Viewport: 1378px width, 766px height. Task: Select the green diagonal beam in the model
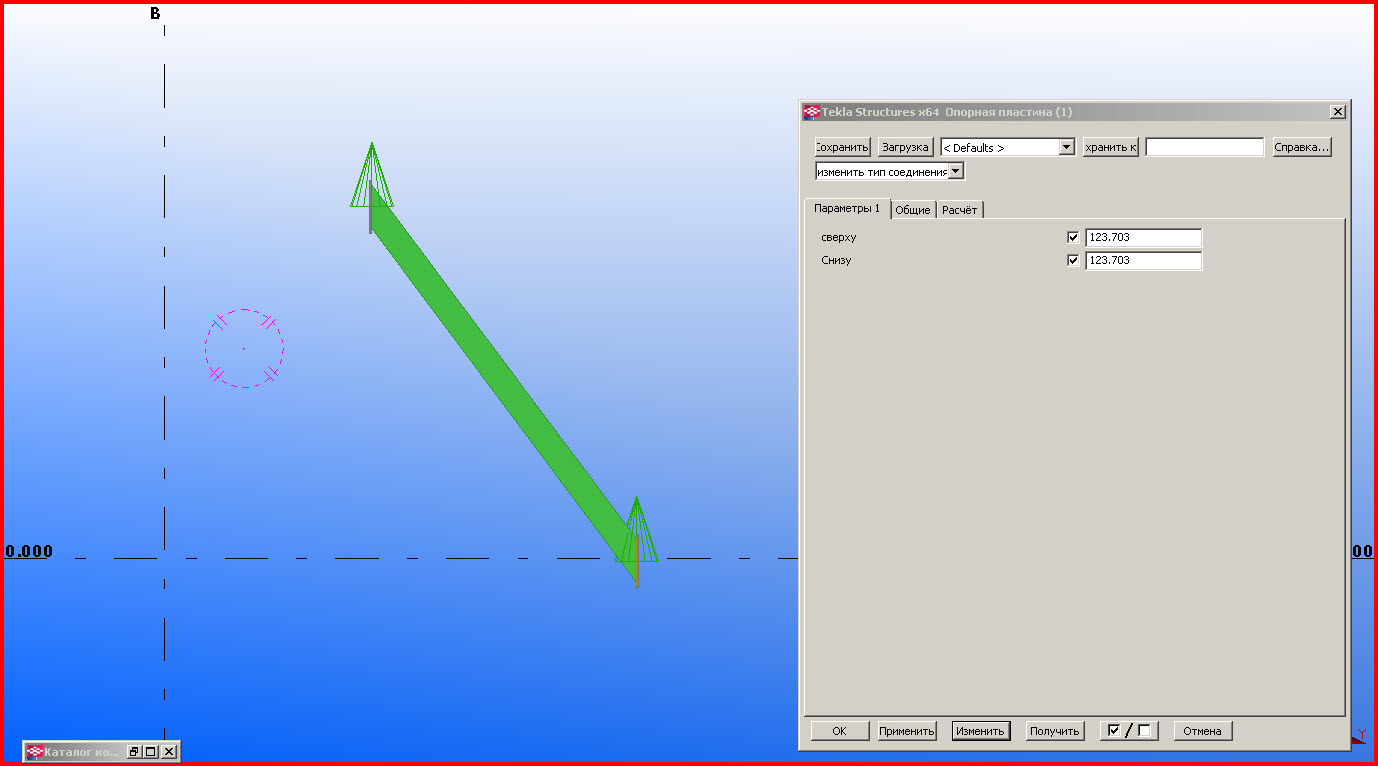pos(503,383)
